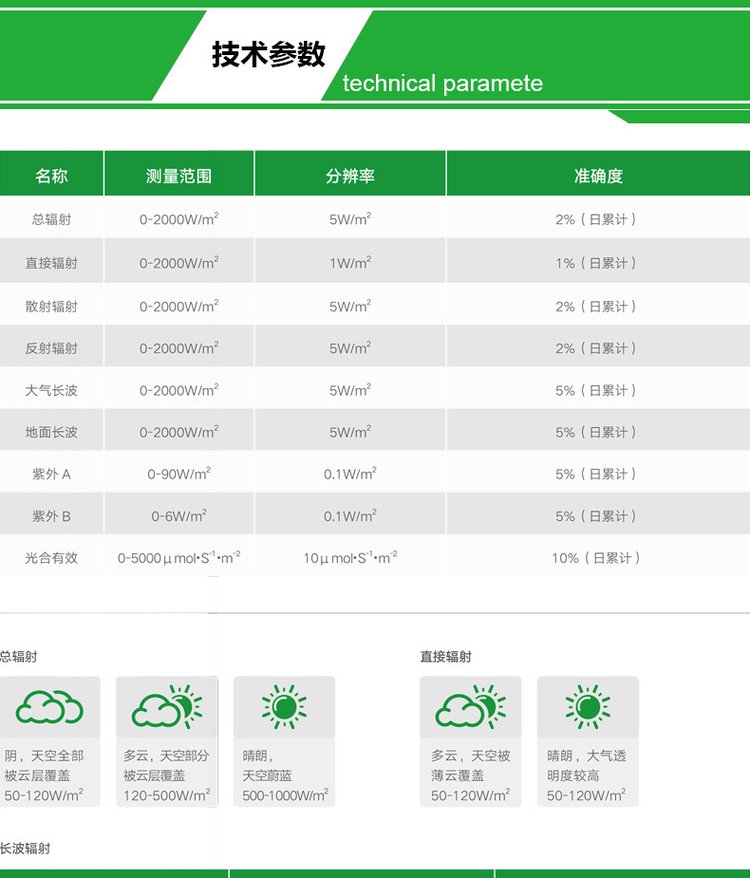750x878 pixels.
Task: Click the 'technical paramete' subtitle text
Action: 442,83
